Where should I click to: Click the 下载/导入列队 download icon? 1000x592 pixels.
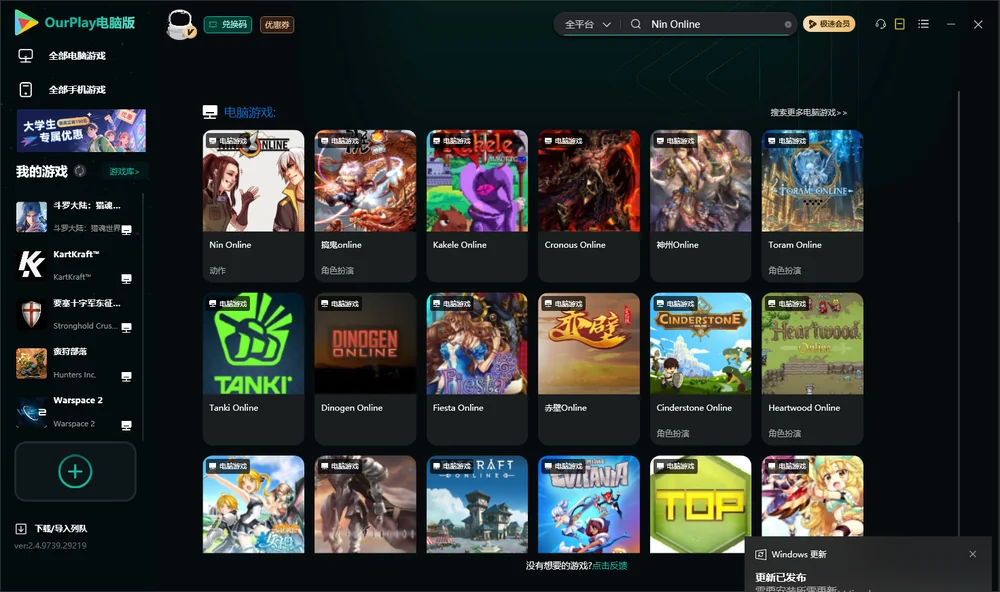21,529
